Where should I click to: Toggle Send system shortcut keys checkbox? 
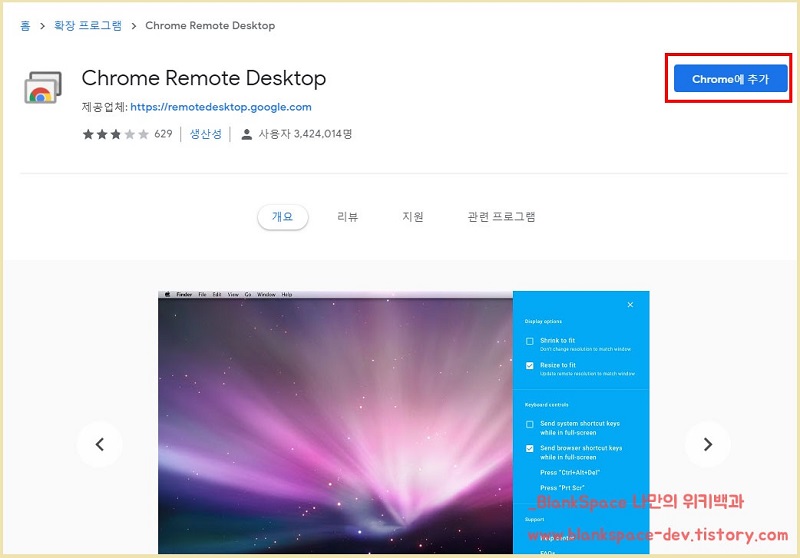point(530,424)
